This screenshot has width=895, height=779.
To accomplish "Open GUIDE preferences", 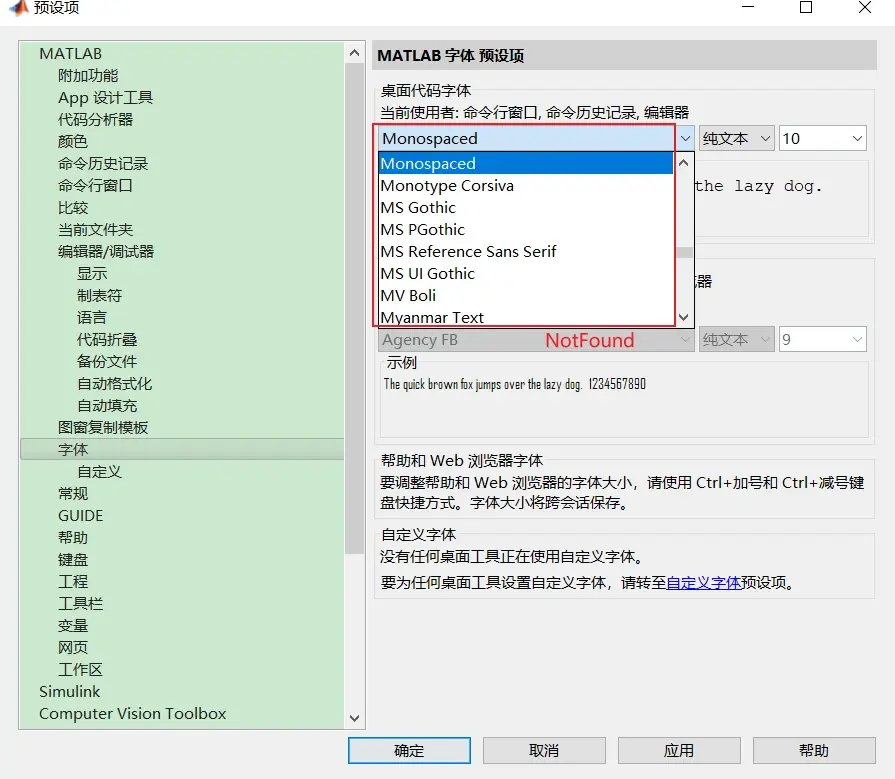I will click(x=80, y=516).
